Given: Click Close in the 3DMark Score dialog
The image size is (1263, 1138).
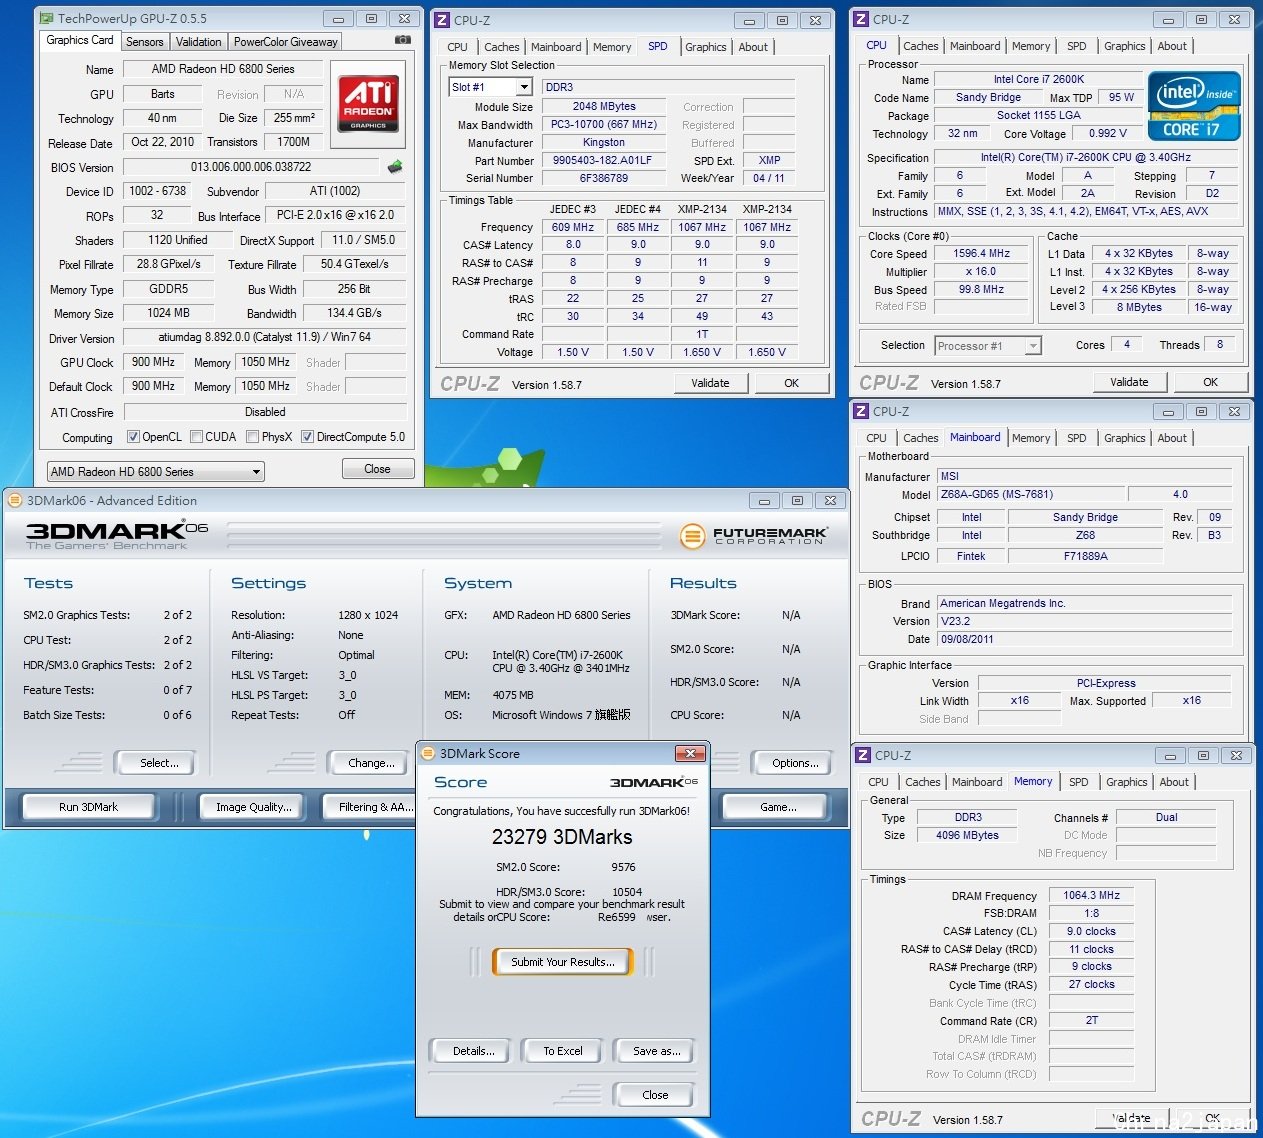Looking at the screenshot, I should coord(655,1095).
